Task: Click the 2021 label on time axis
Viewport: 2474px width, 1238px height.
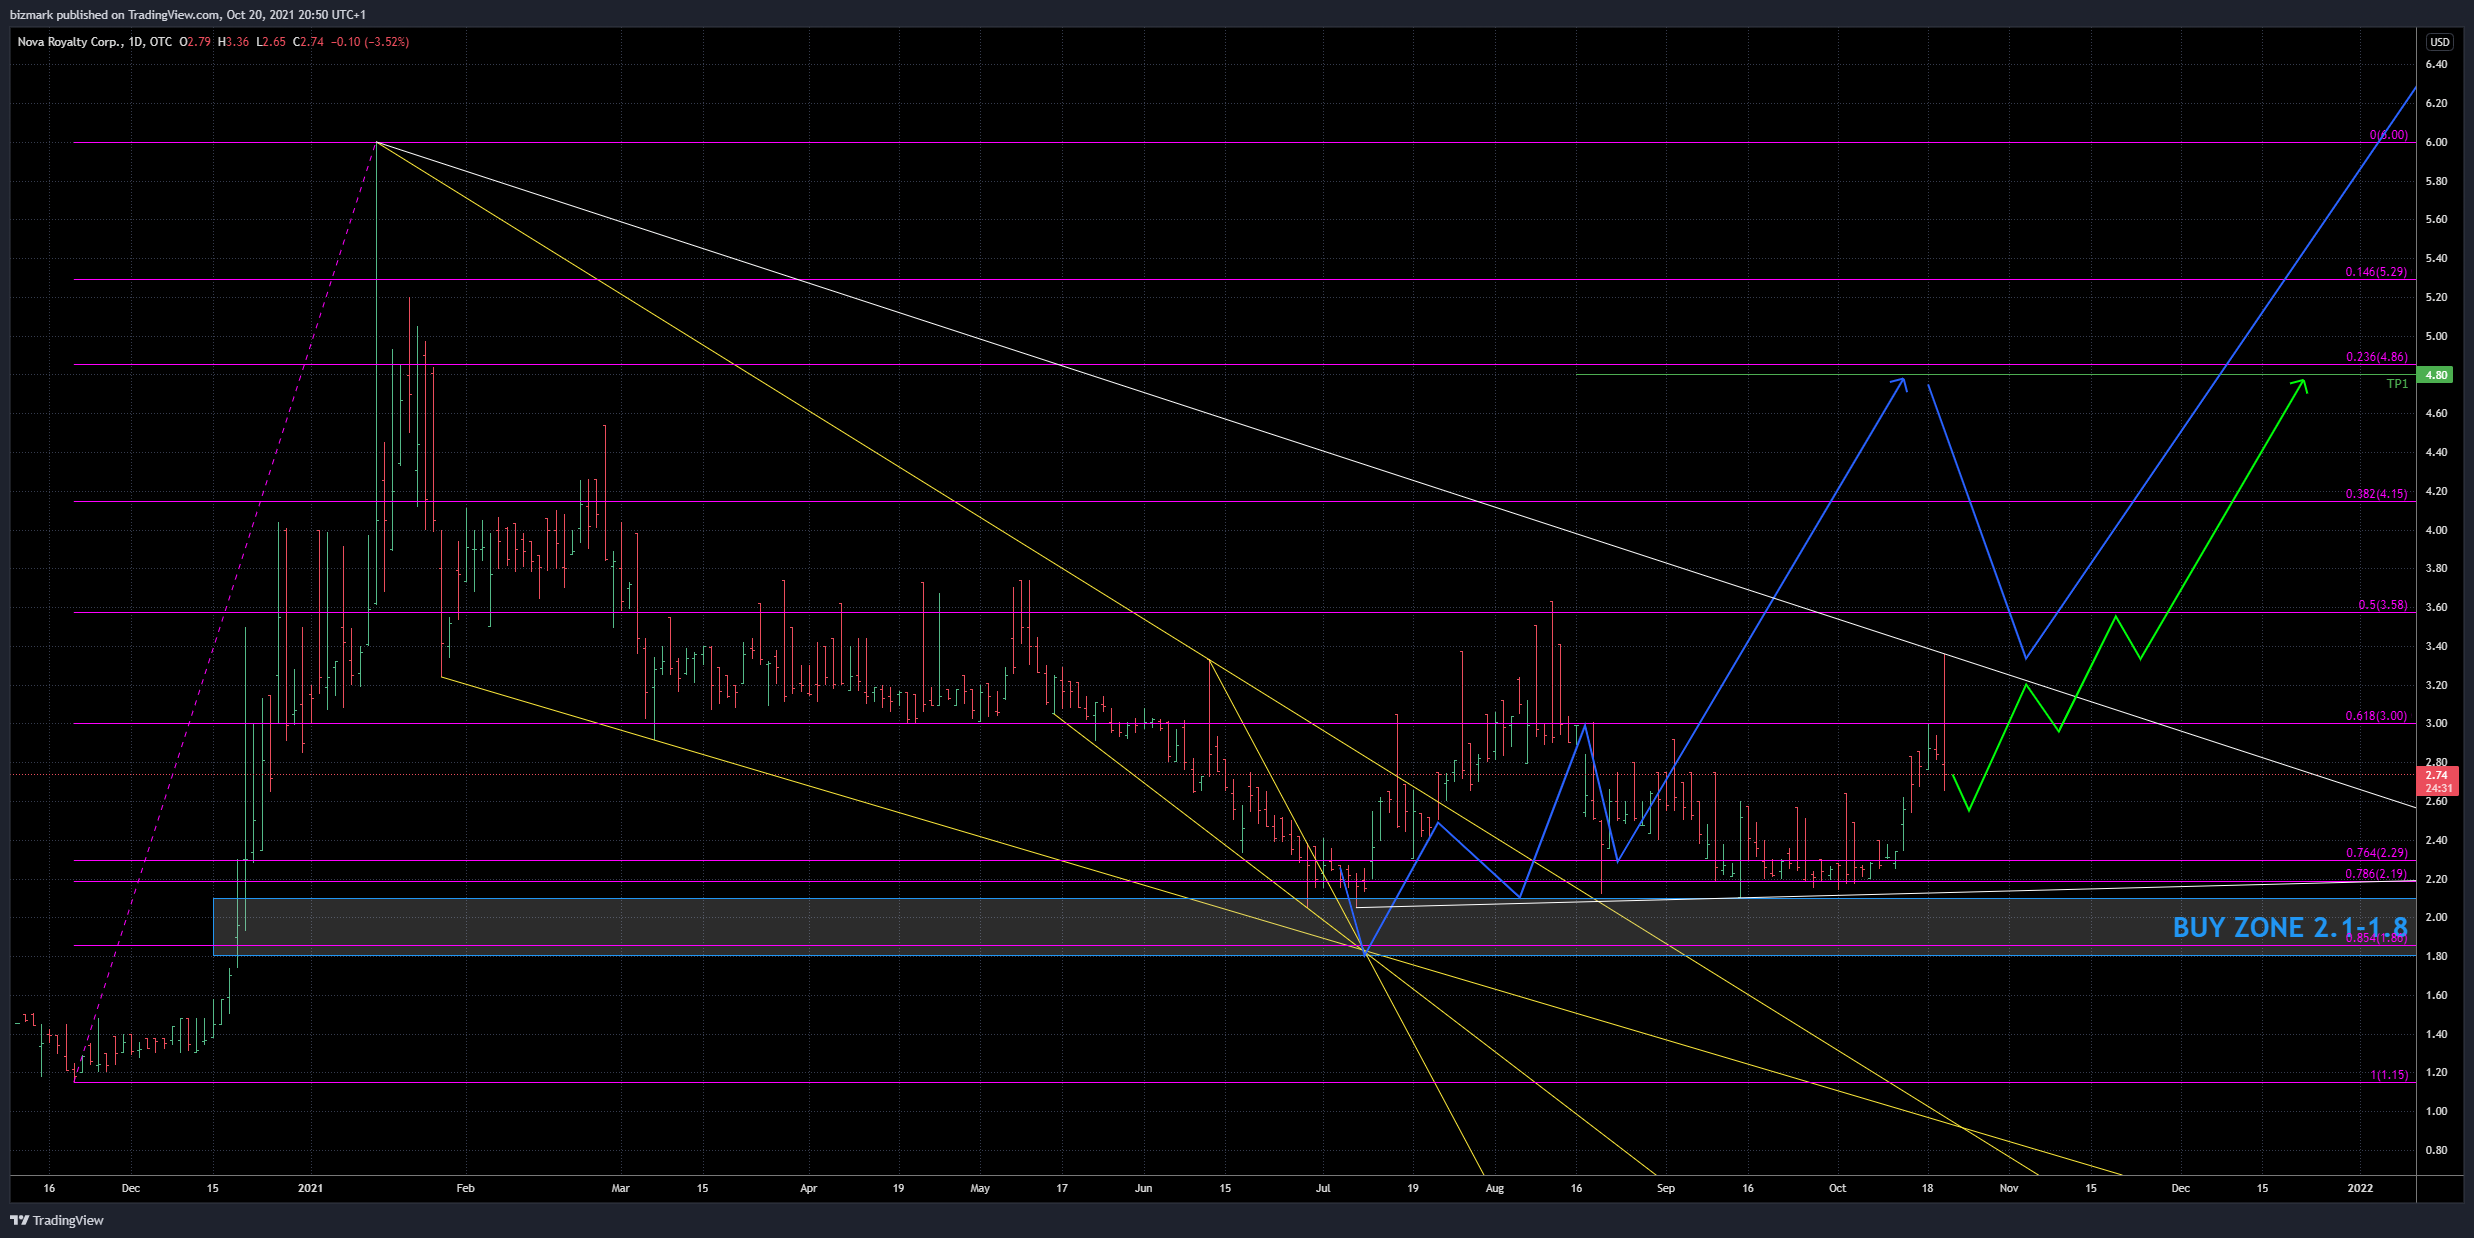Action: [311, 1188]
